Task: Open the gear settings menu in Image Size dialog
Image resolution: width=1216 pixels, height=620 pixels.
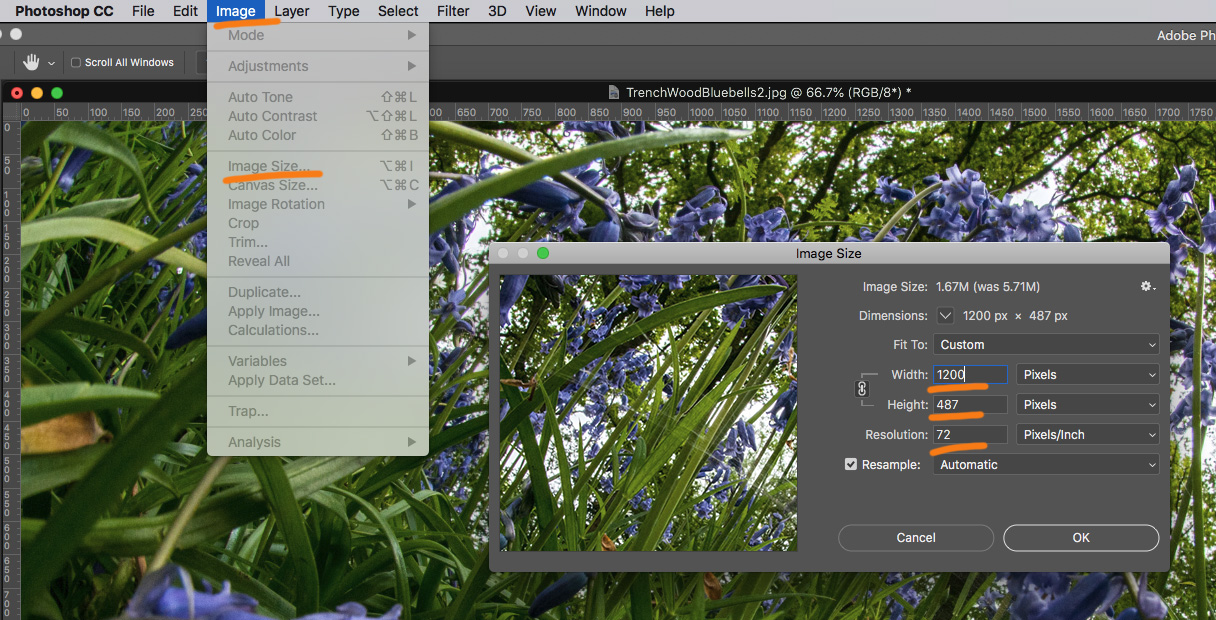Action: (x=1148, y=287)
